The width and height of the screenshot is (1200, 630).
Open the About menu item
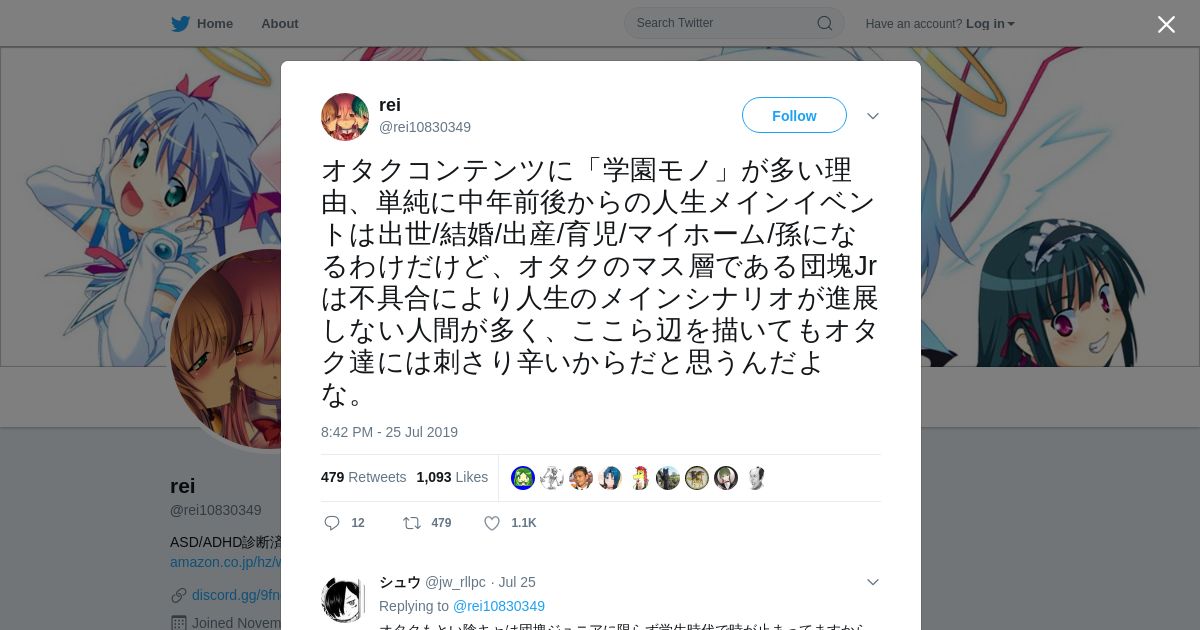(280, 24)
